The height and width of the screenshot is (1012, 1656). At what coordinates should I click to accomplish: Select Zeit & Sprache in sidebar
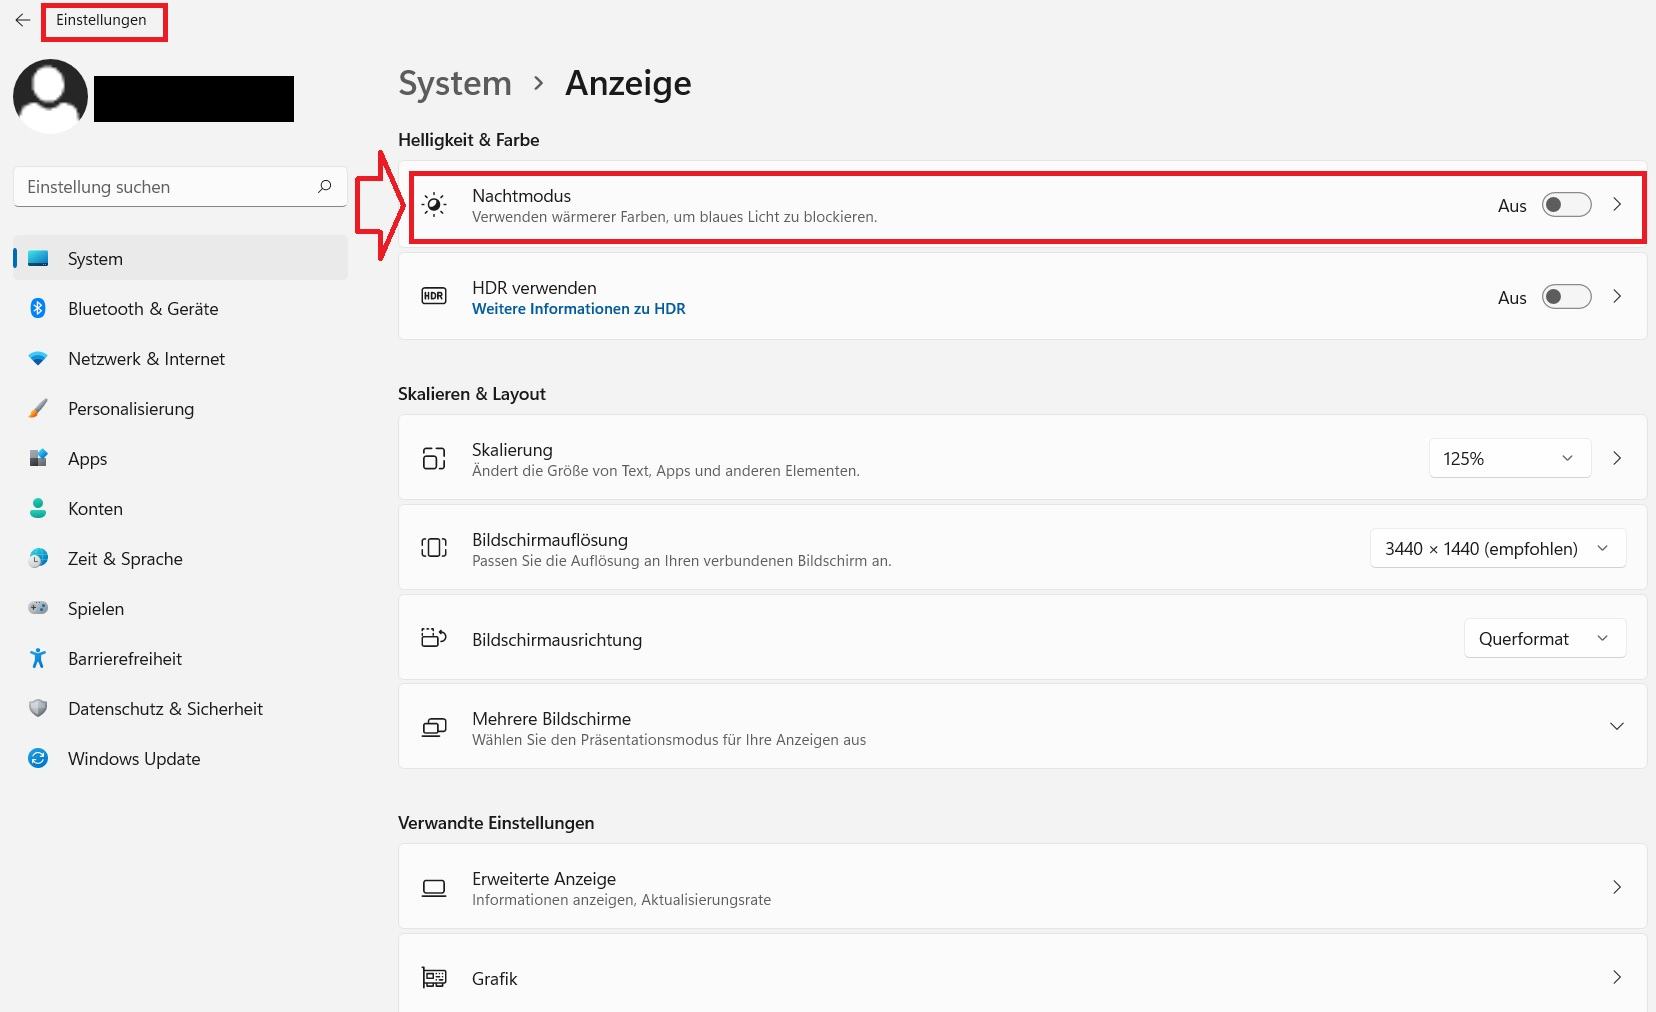pyautogui.click(x=125, y=558)
